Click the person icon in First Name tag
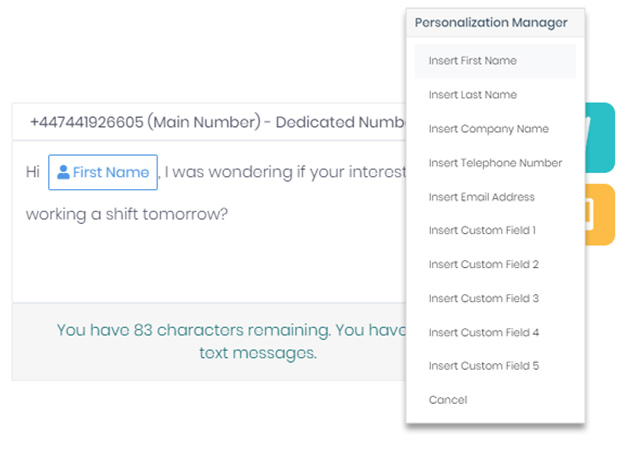The height and width of the screenshot is (462, 632). [x=63, y=172]
